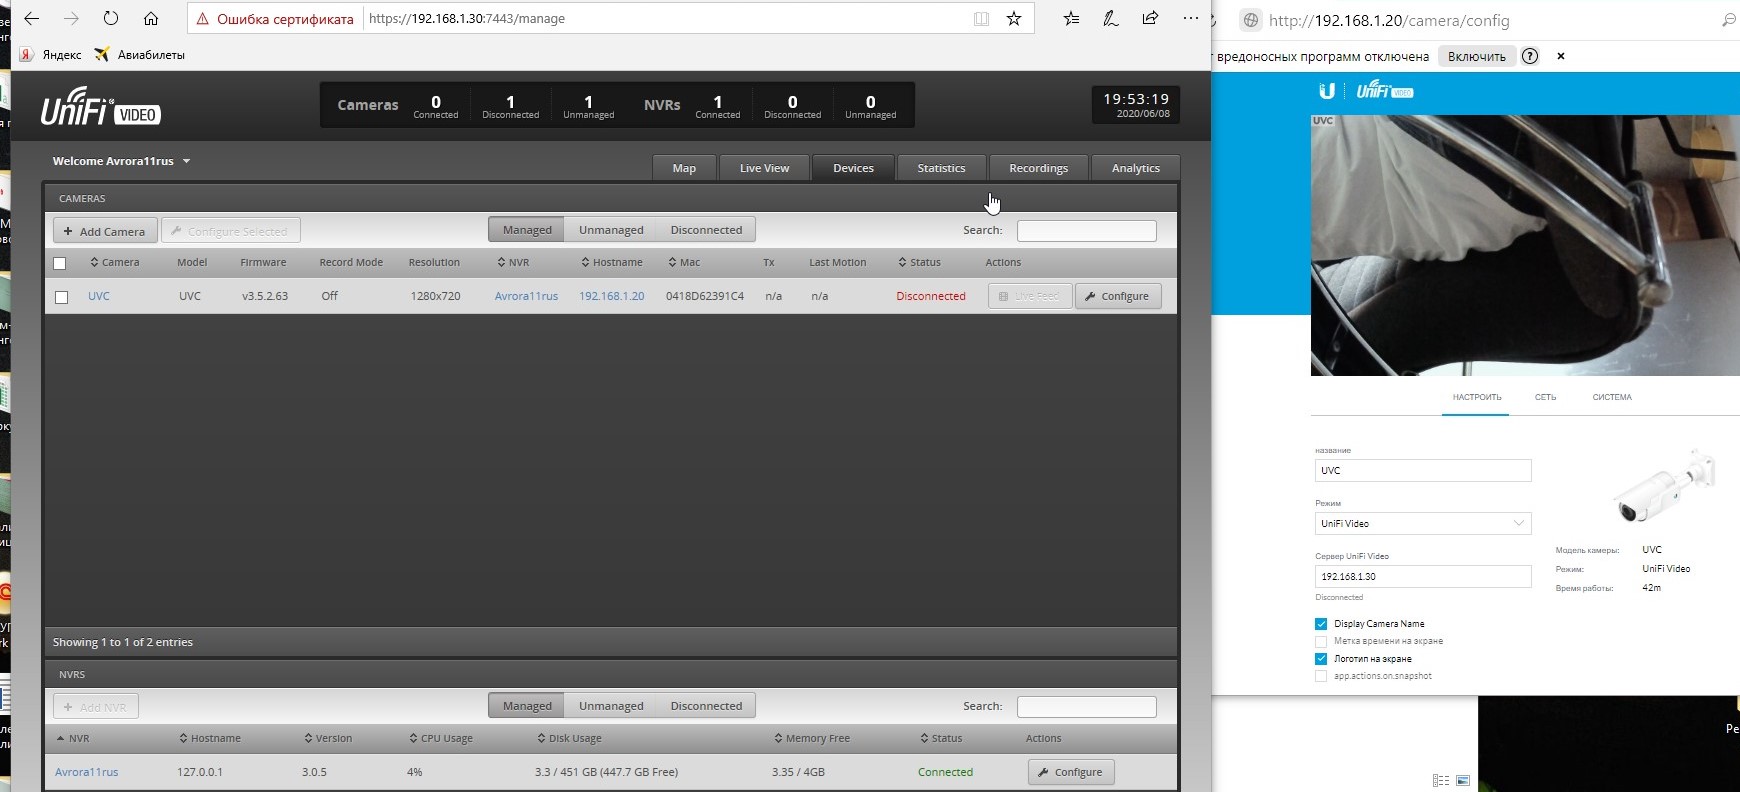
Task: Open camera hostname 192.168.1.20 link
Action: pyautogui.click(x=612, y=296)
